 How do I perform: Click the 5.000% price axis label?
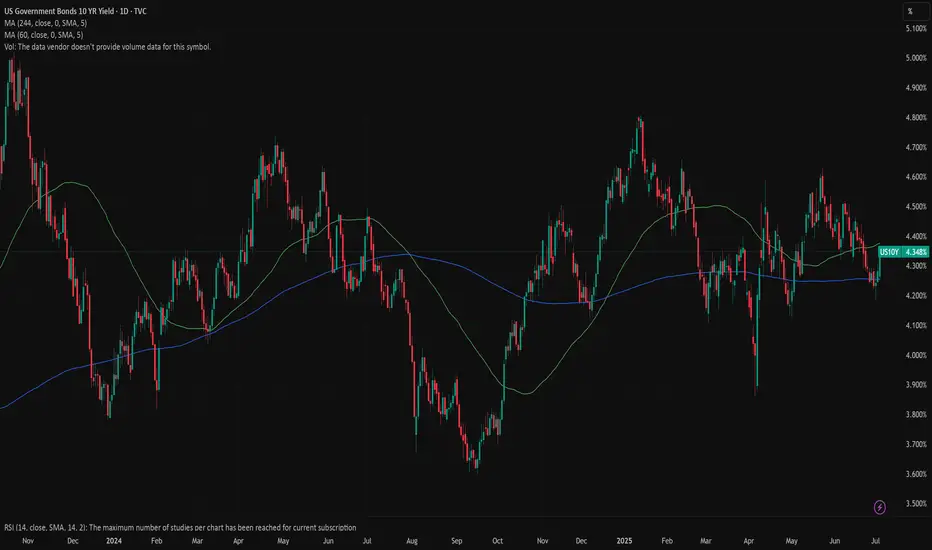pos(916,58)
